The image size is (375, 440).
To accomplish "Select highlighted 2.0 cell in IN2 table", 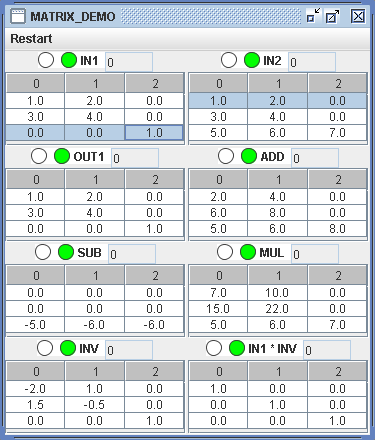I will (x=278, y=101).
